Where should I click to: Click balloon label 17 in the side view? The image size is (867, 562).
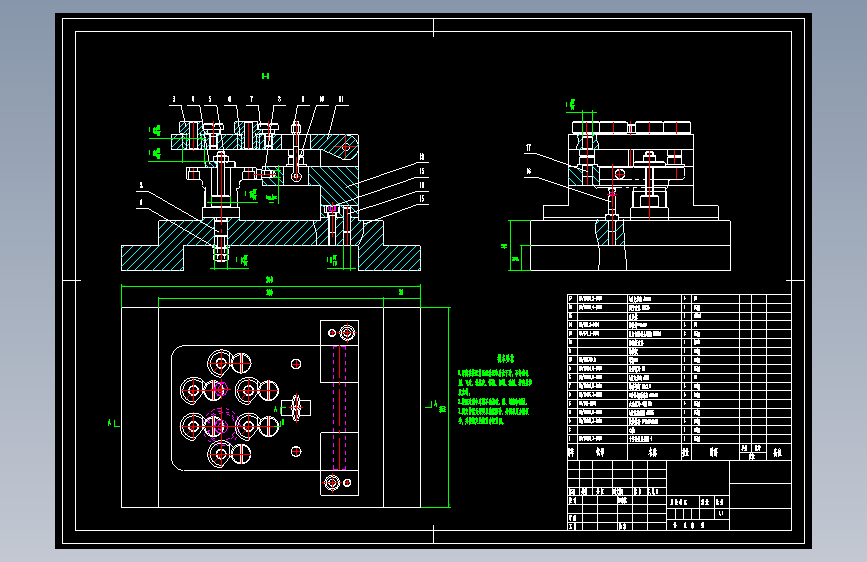(x=529, y=148)
